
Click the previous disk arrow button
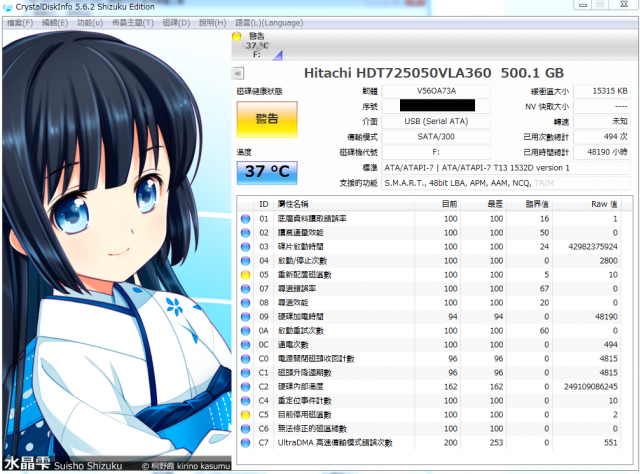(x=238, y=73)
